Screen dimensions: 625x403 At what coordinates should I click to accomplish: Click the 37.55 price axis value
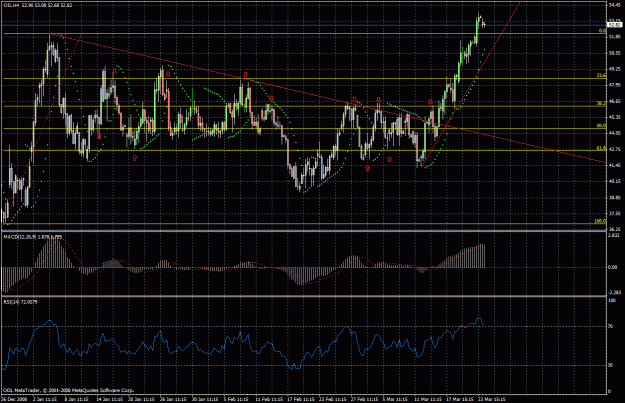coord(614,213)
